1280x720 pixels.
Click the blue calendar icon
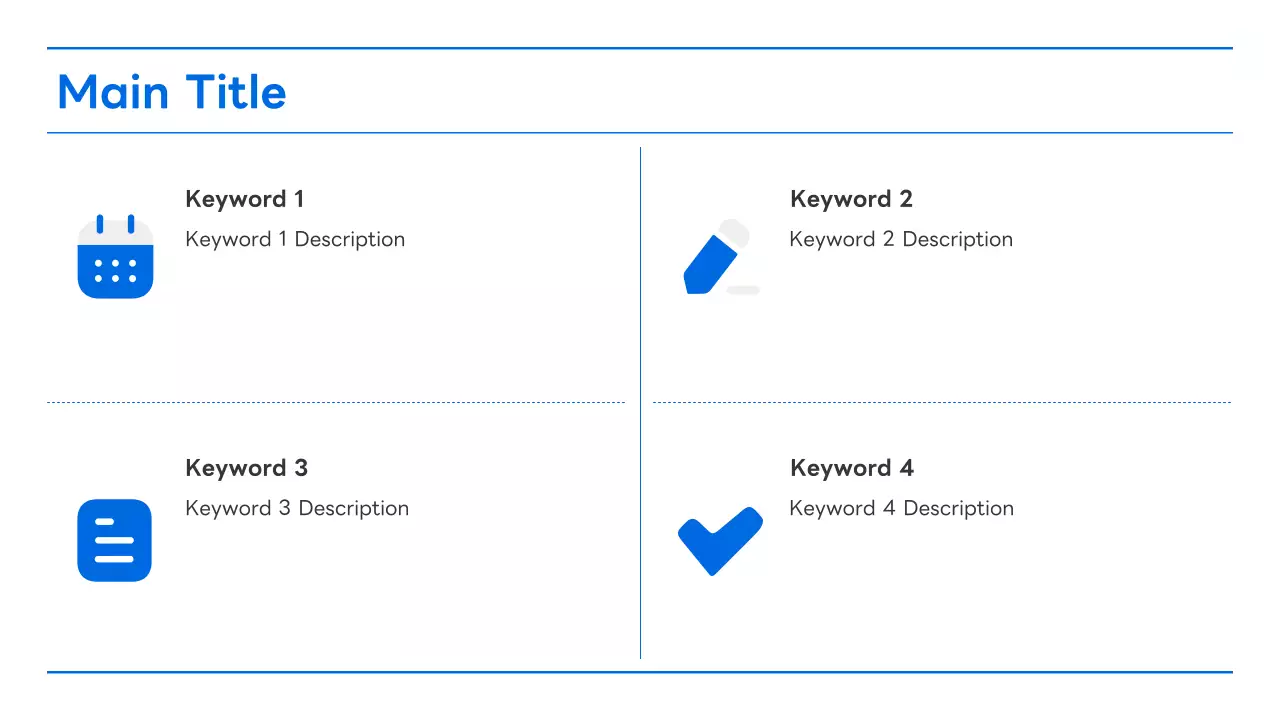pyautogui.click(x=115, y=258)
